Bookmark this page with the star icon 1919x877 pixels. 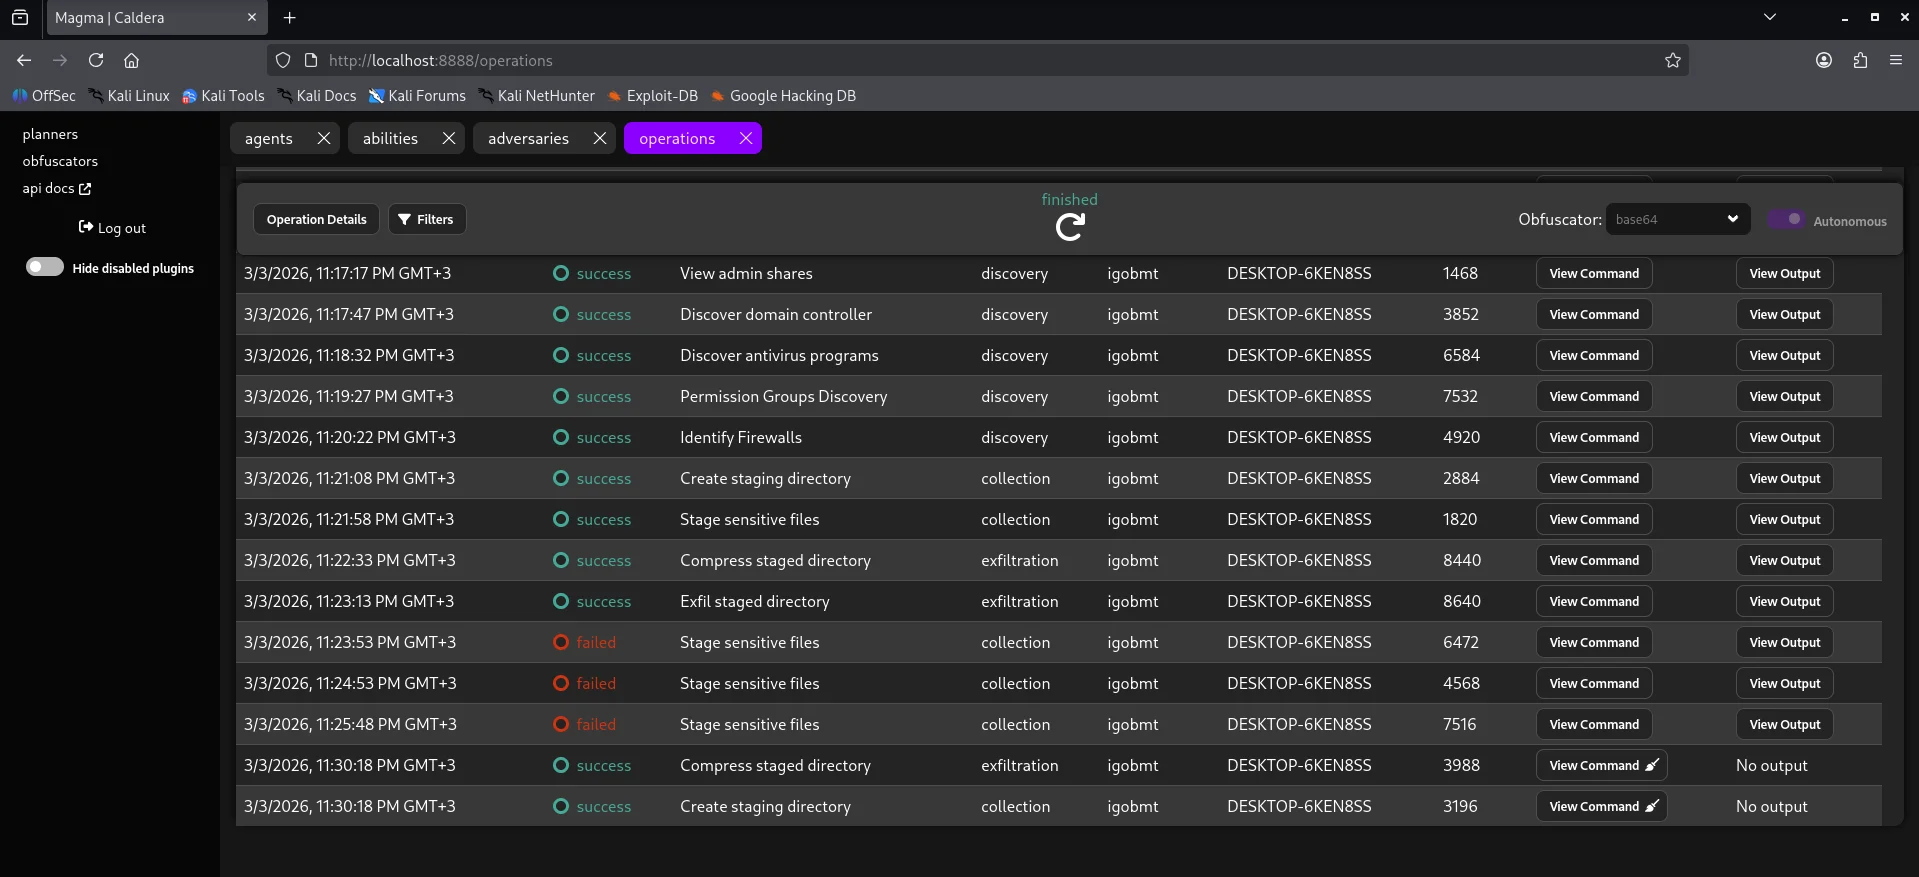point(1673,60)
